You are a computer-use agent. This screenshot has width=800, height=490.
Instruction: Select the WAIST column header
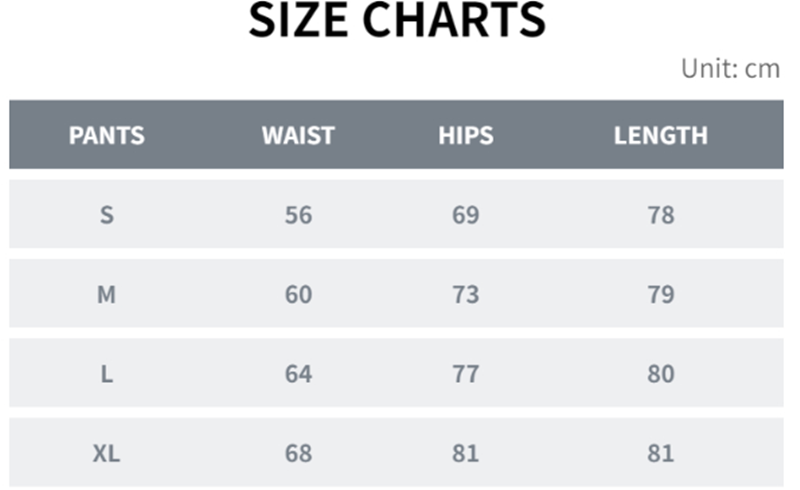298,135
